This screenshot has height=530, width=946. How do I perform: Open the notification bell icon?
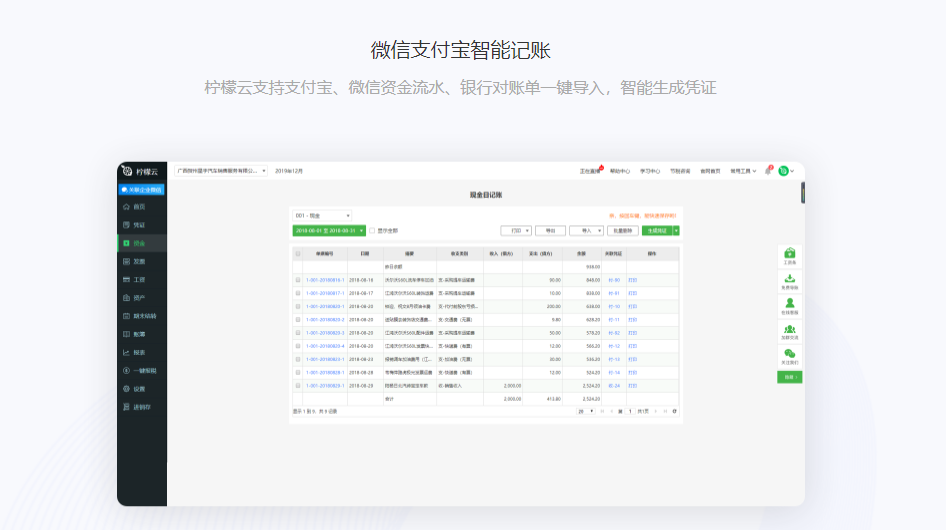click(768, 171)
